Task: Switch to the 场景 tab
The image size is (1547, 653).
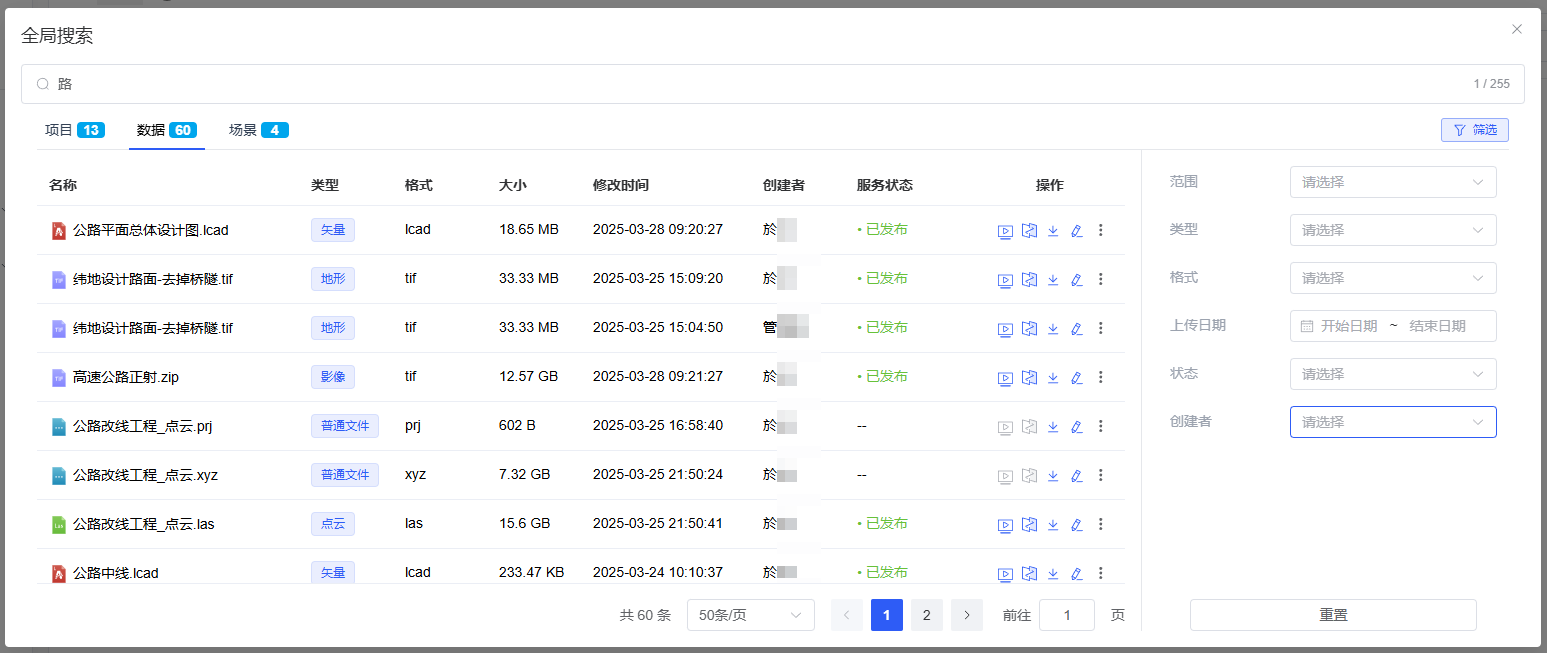Action: (x=258, y=130)
